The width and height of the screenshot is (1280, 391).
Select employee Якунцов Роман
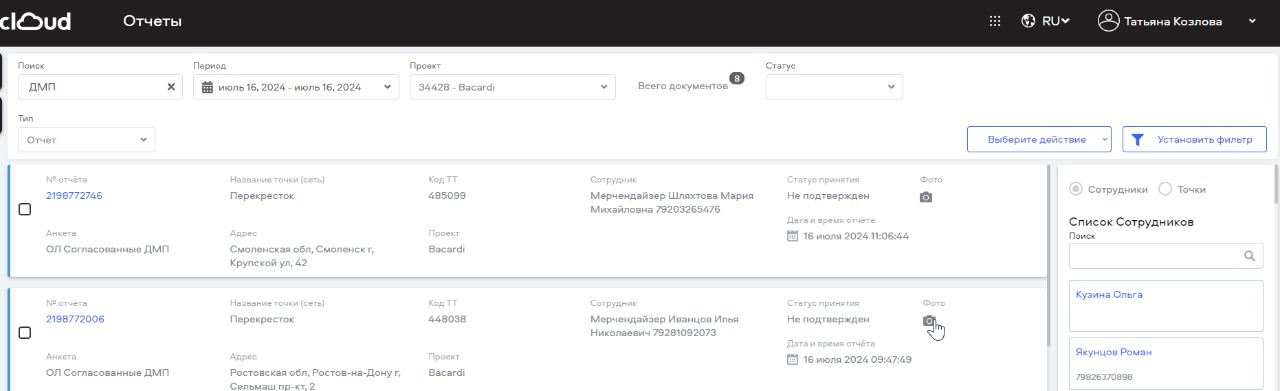click(1166, 363)
